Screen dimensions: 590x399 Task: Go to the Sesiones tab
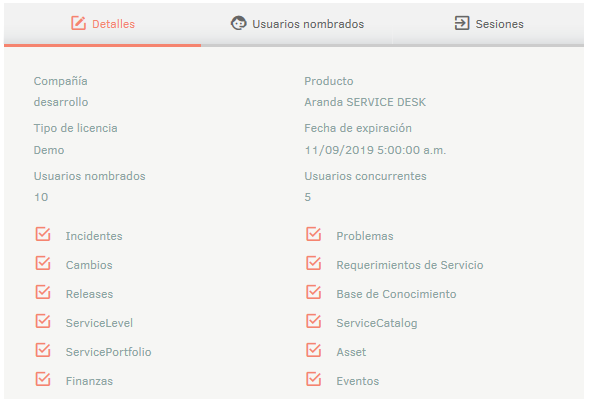(488, 24)
